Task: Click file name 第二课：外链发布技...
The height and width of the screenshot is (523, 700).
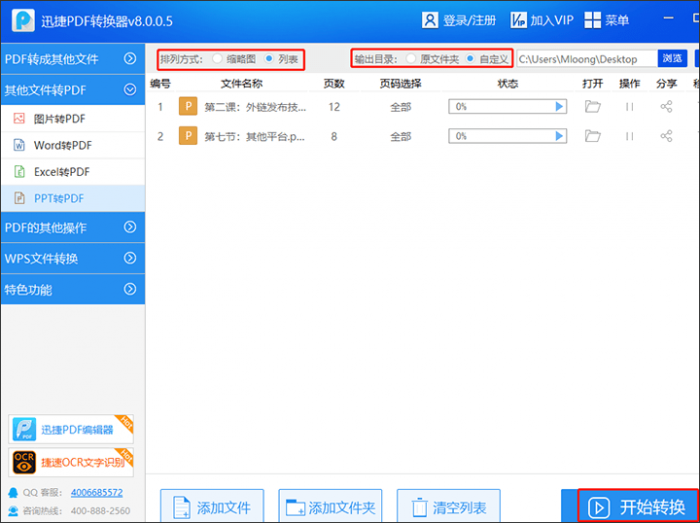Action: pyautogui.click(x=255, y=107)
